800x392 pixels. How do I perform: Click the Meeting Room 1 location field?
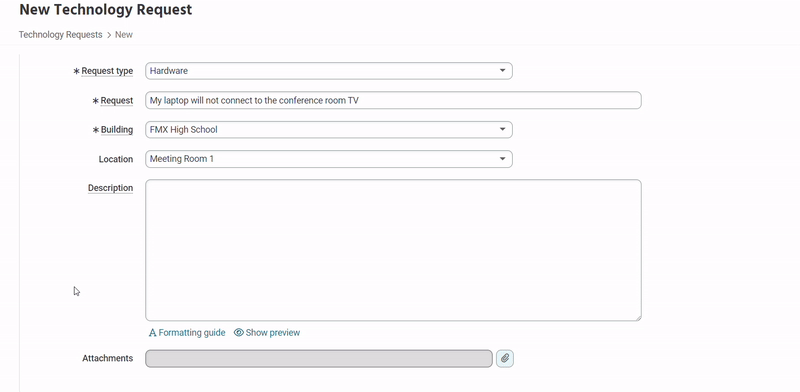click(329, 159)
